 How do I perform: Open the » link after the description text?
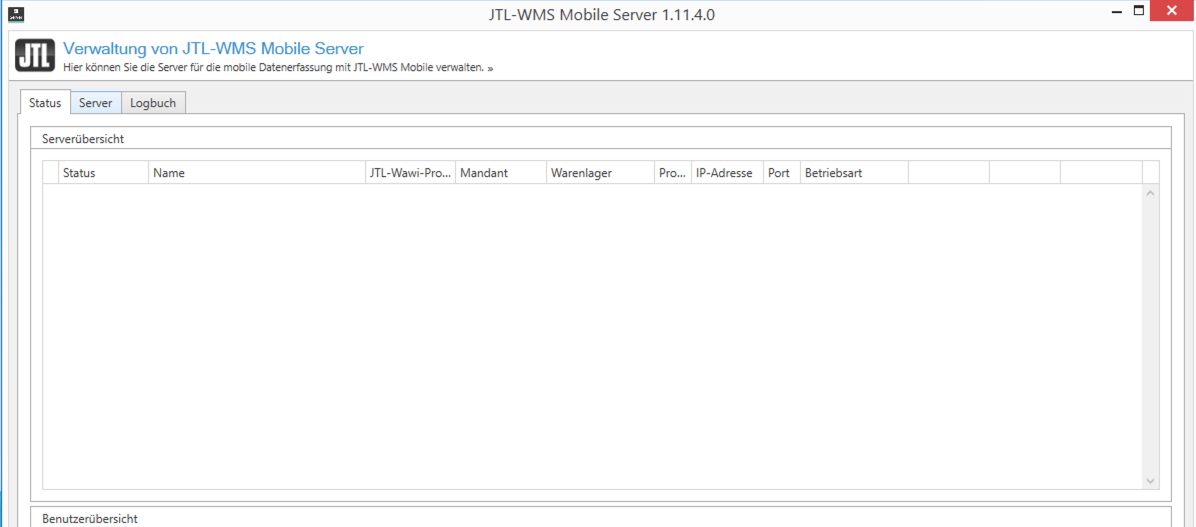click(490, 68)
